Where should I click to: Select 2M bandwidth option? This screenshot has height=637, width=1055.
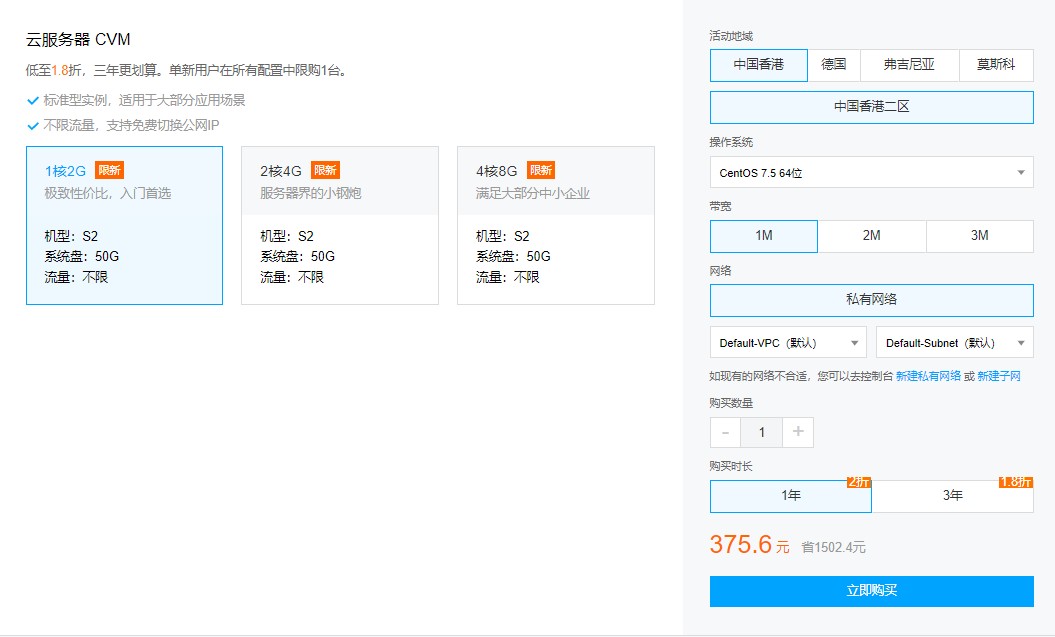pyautogui.click(x=872, y=236)
